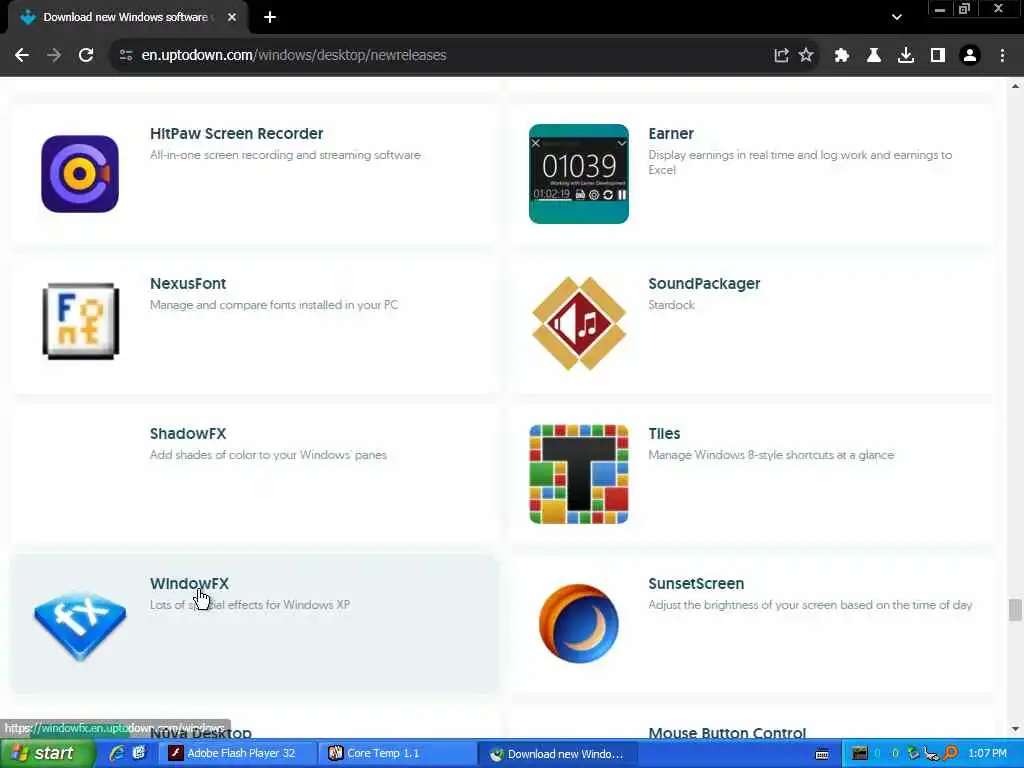Screen dimensions: 1024x768
Task: Bookmark this page with the star icon
Action: click(x=807, y=56)
